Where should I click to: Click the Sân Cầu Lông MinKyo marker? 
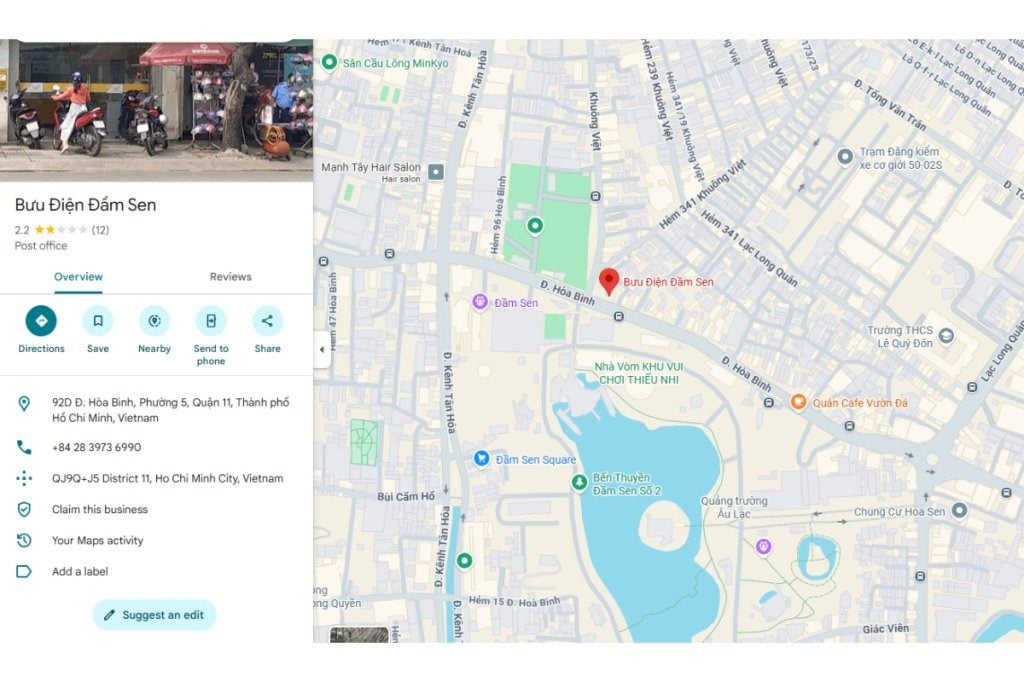329,62
